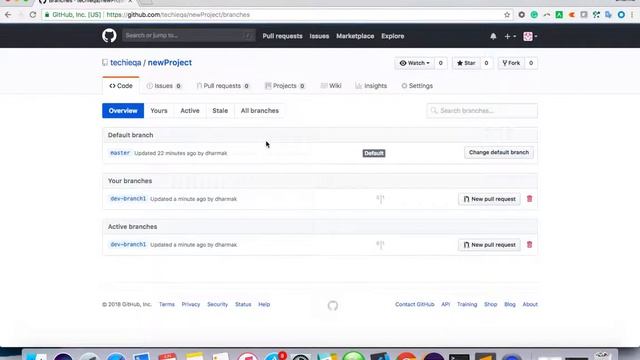Open the Watch dropdown

(x=415, y=63)
